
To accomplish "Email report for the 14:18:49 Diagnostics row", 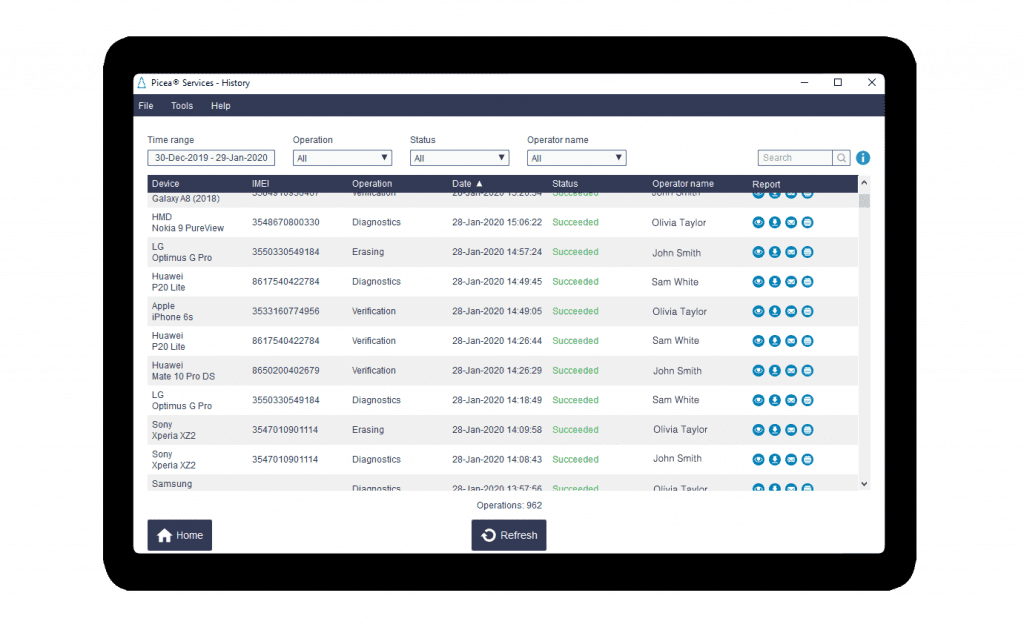I will (x=791, y=400).
